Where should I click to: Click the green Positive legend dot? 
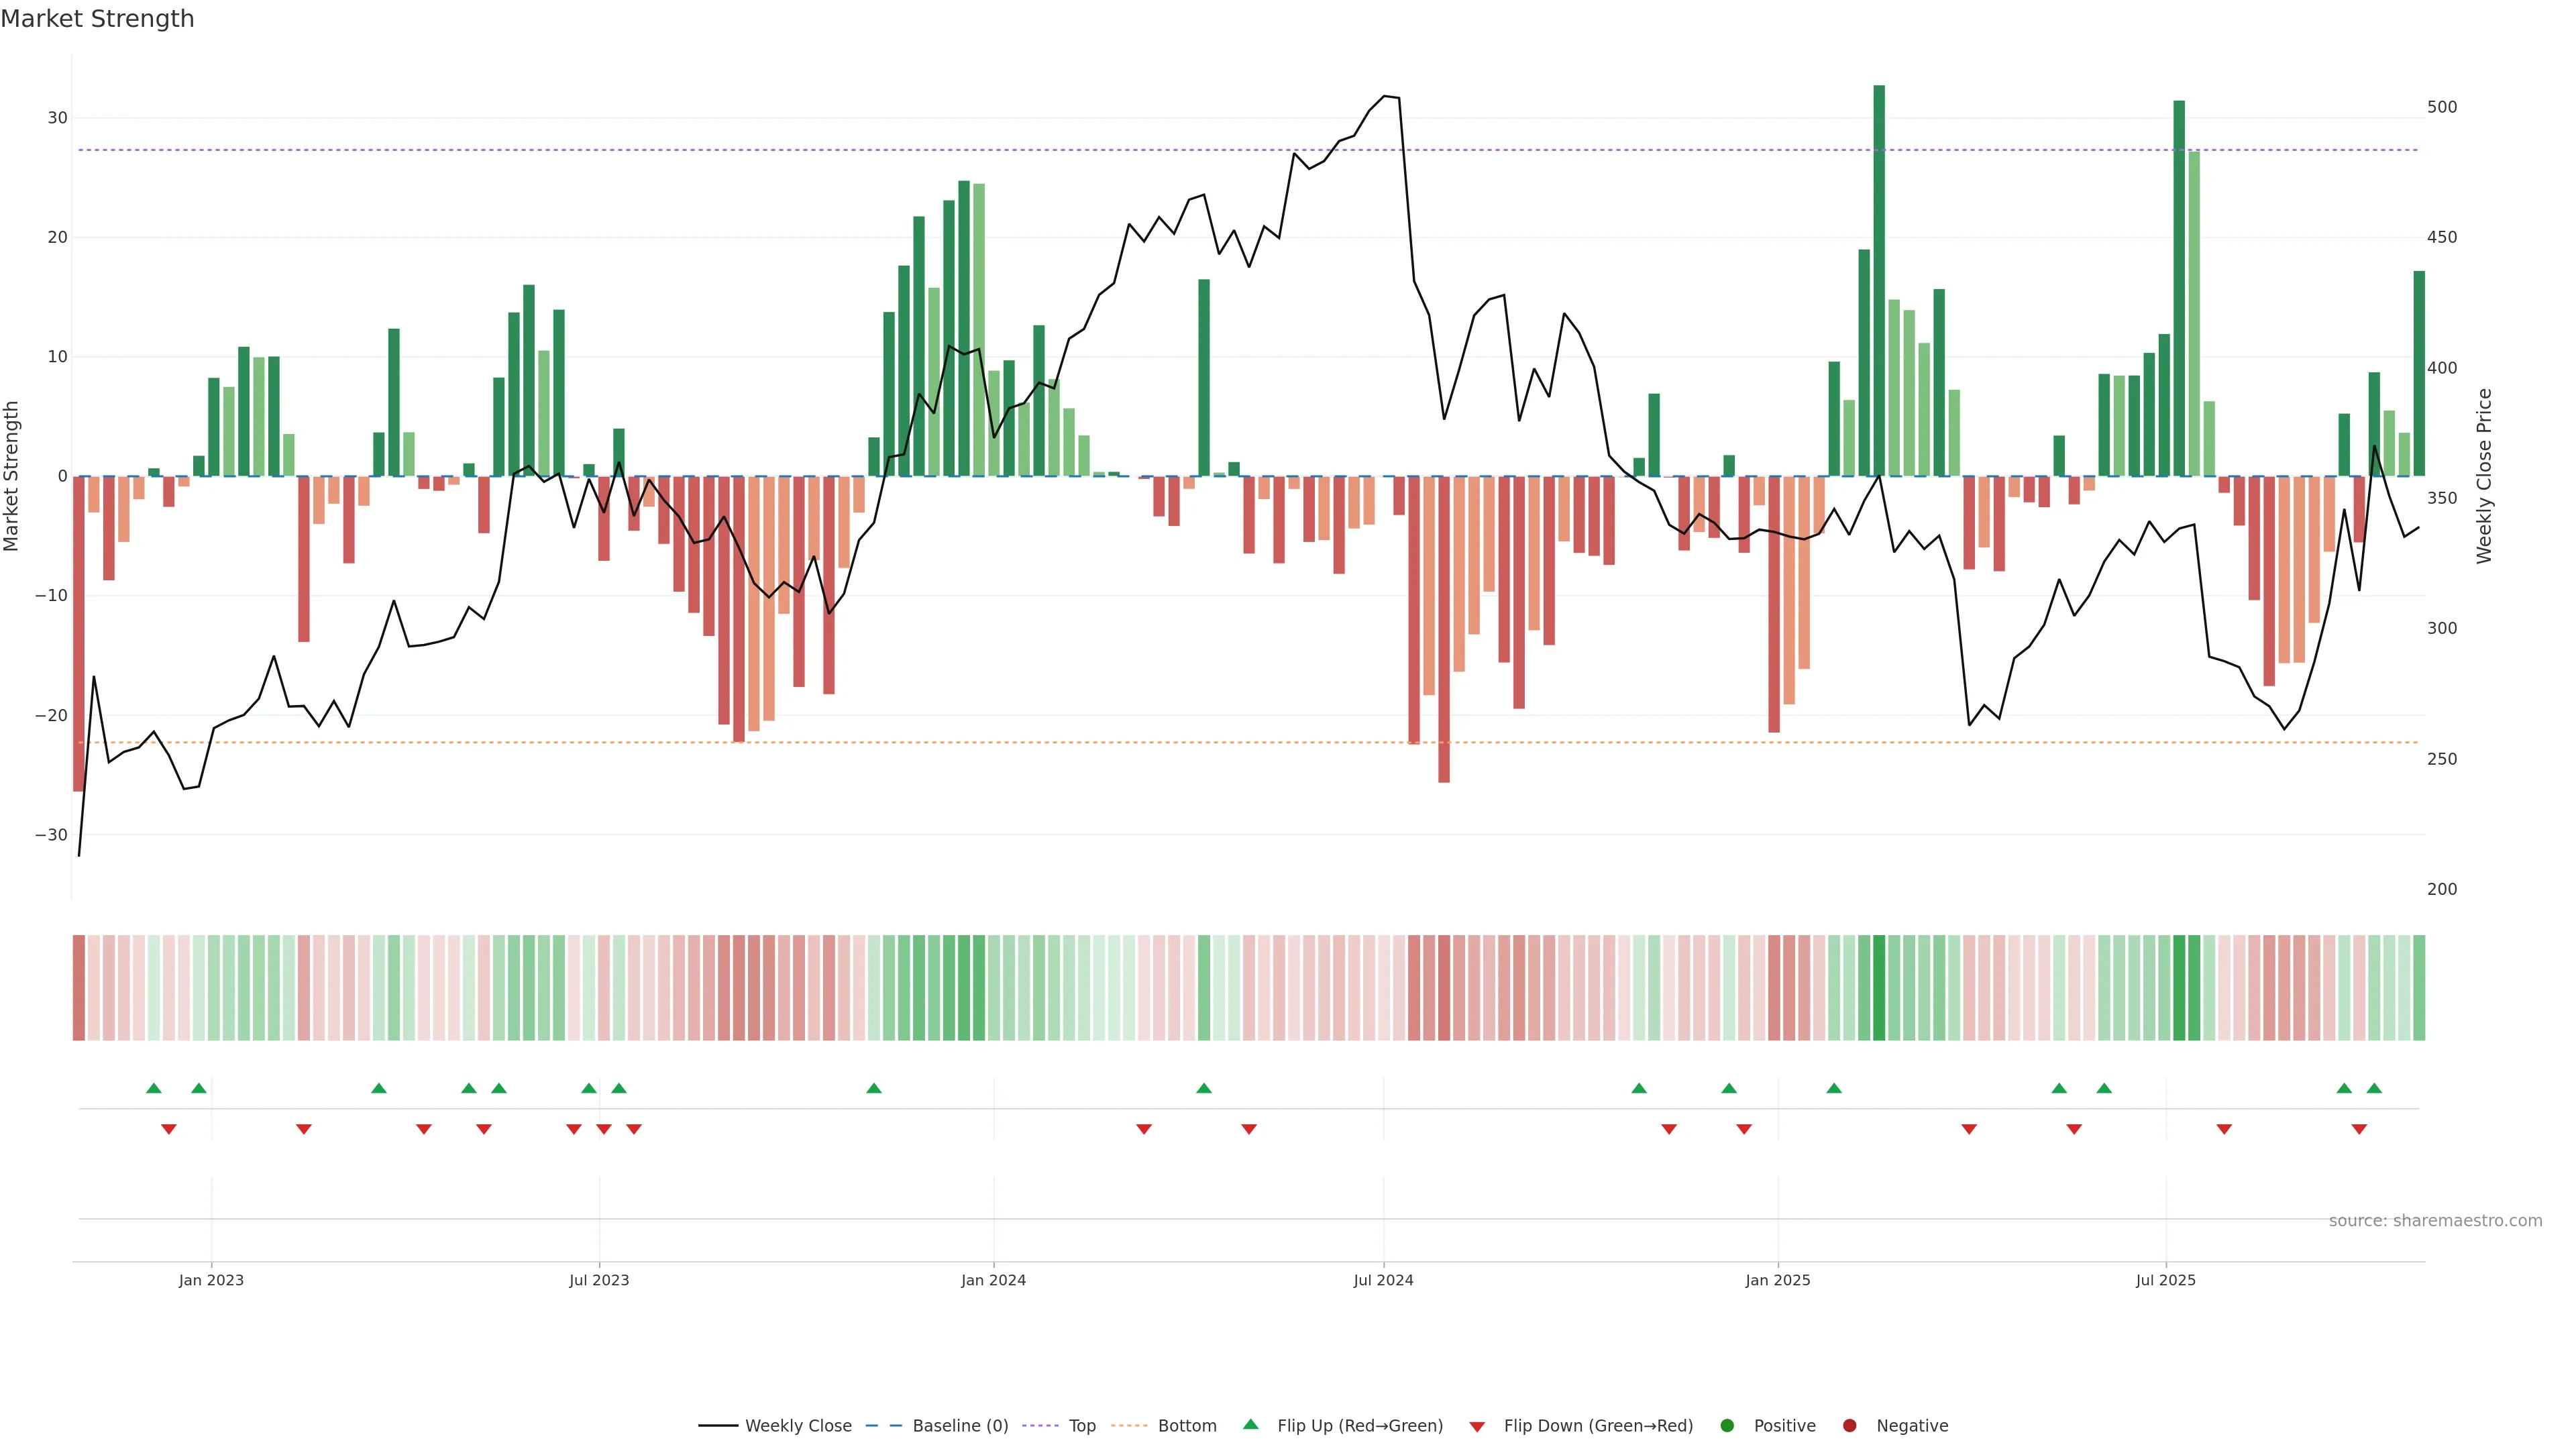(x=1727, y=1426)
